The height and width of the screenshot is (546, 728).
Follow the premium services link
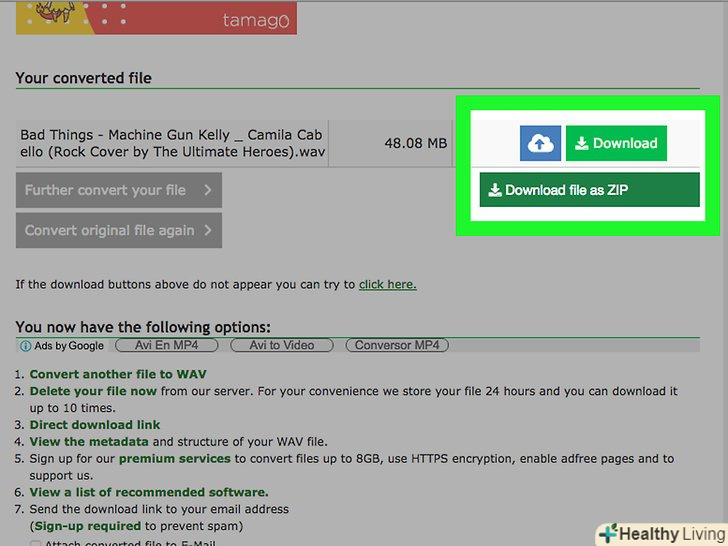tap(175, 459)
